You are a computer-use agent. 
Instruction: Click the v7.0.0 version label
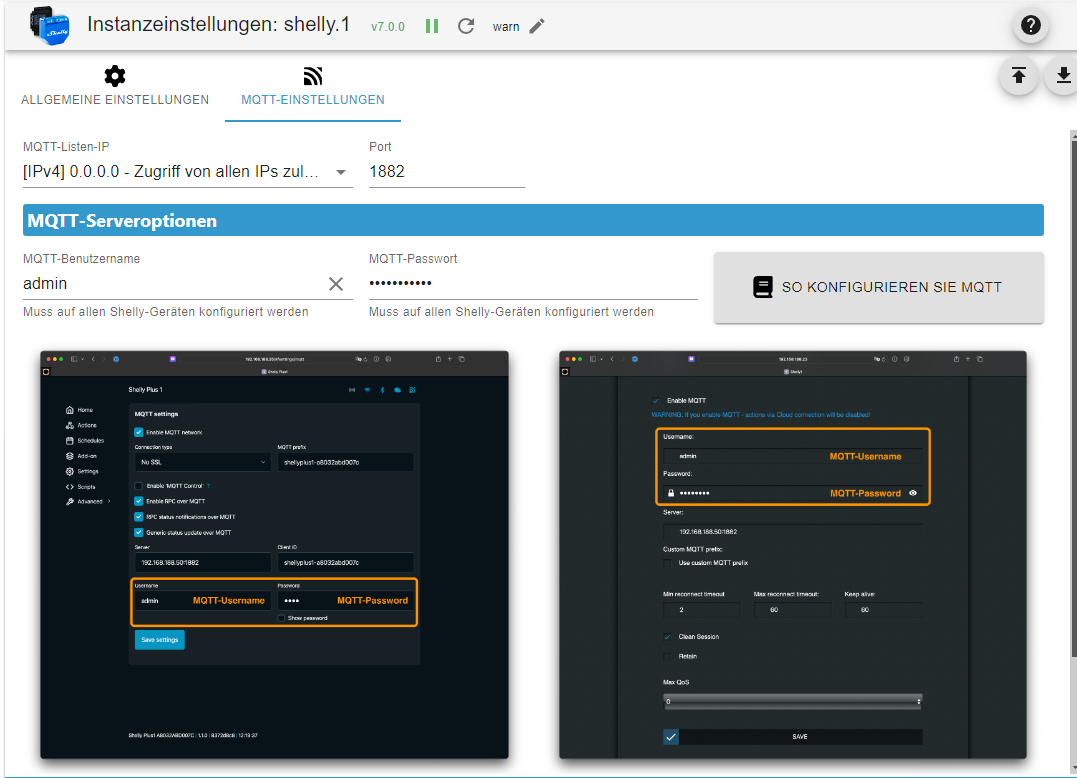pyautogui.click(x=387, y=27)
